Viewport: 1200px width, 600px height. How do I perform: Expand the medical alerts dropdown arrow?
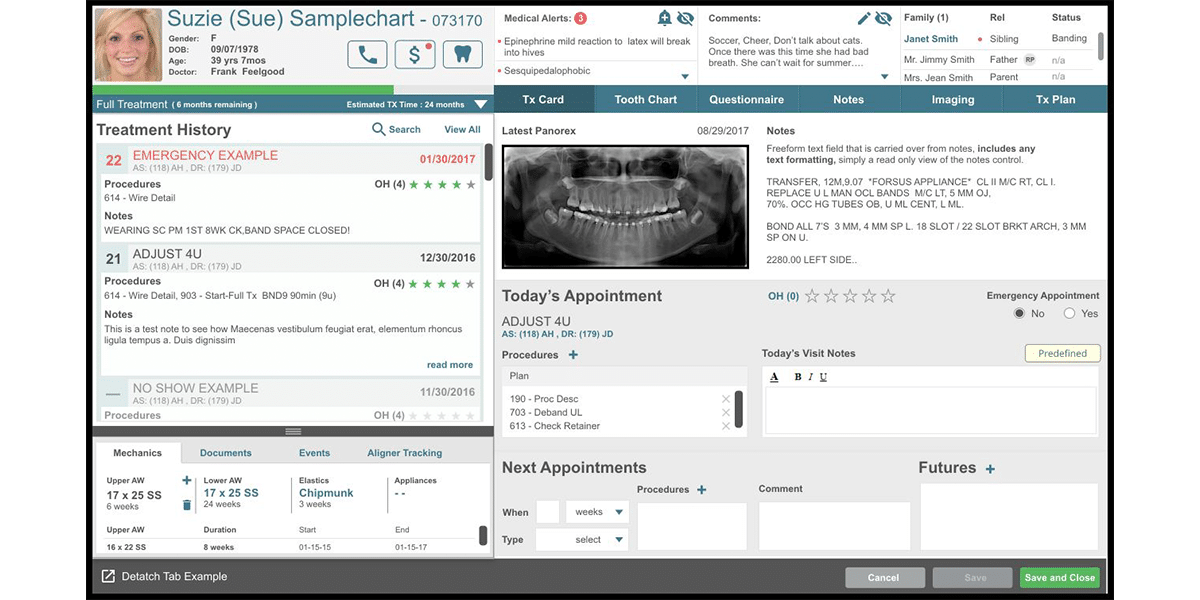coord(685,74)
